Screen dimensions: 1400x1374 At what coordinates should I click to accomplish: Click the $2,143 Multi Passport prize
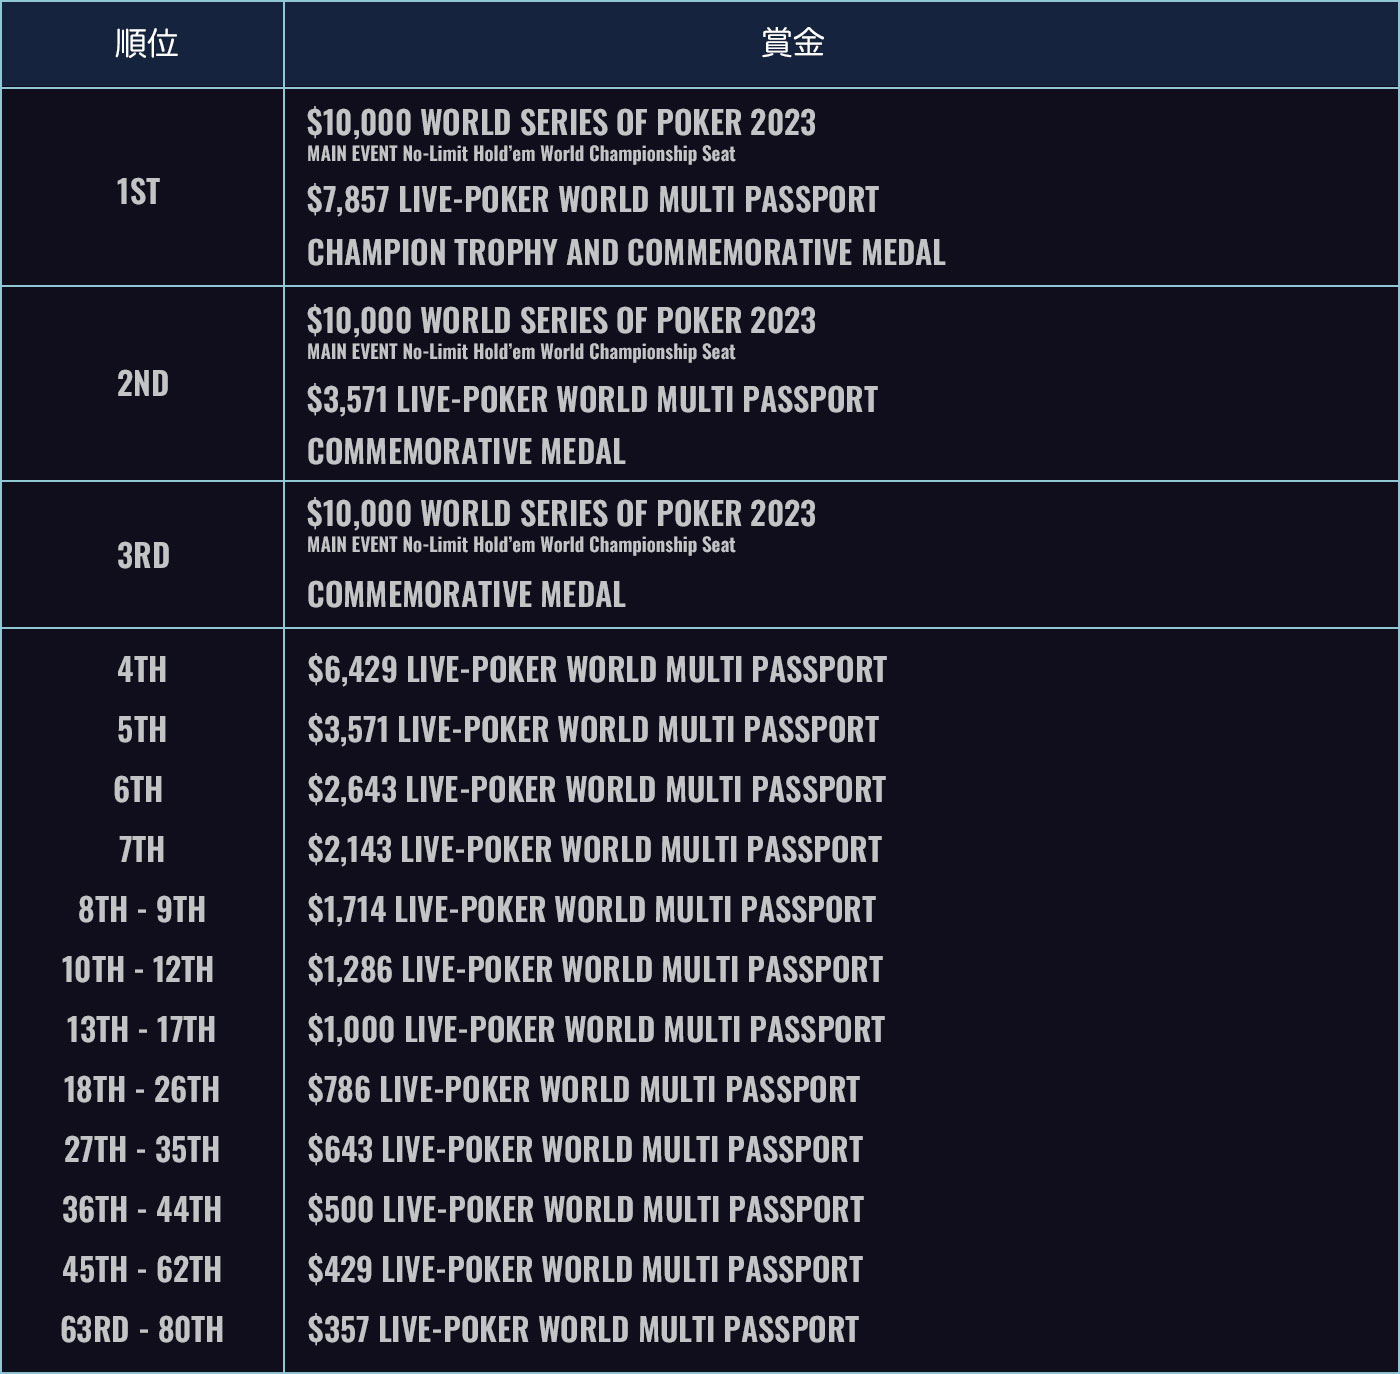[x=594, y=849]
